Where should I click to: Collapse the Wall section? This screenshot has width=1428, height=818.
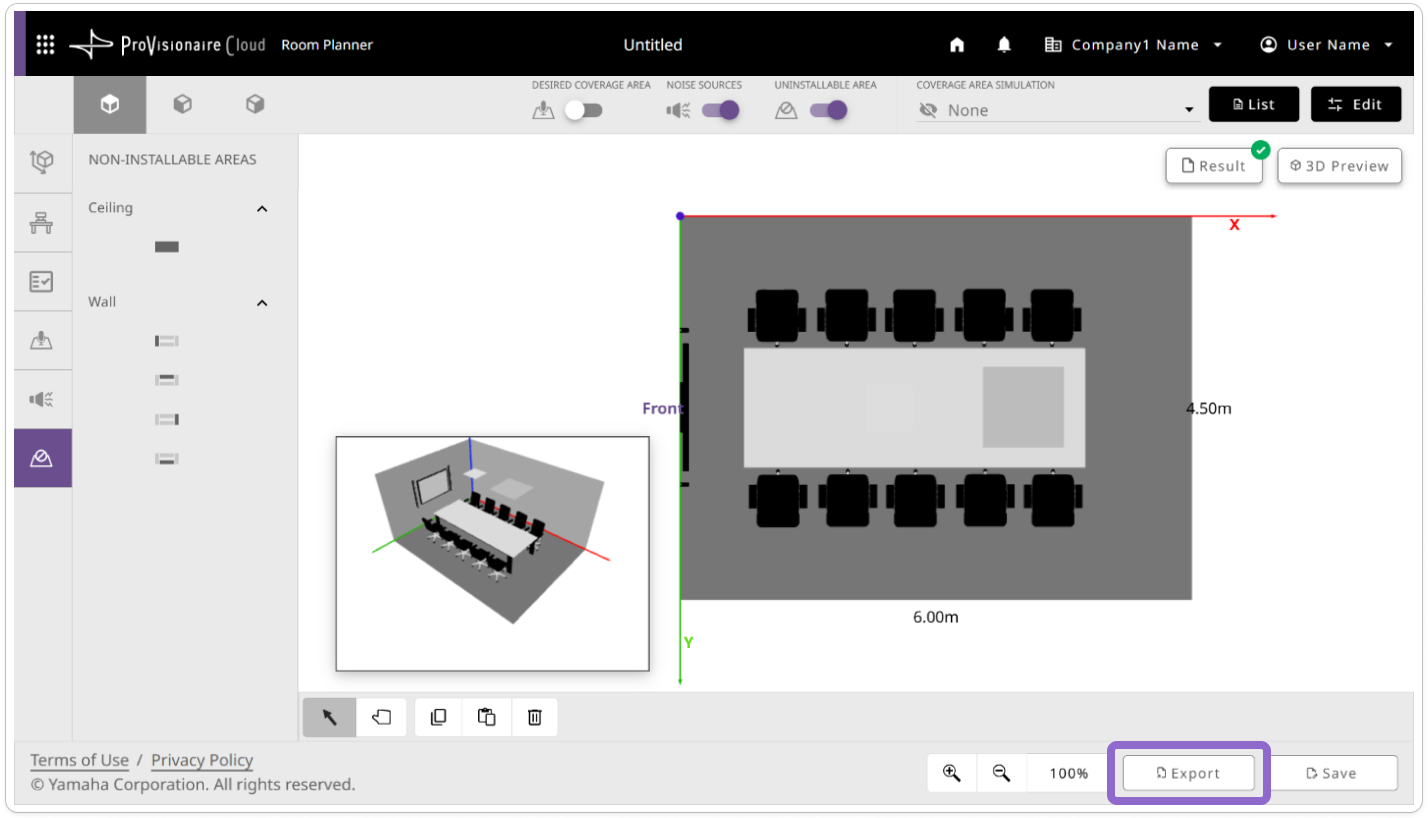pyautogui.click(x=262, y=303)
